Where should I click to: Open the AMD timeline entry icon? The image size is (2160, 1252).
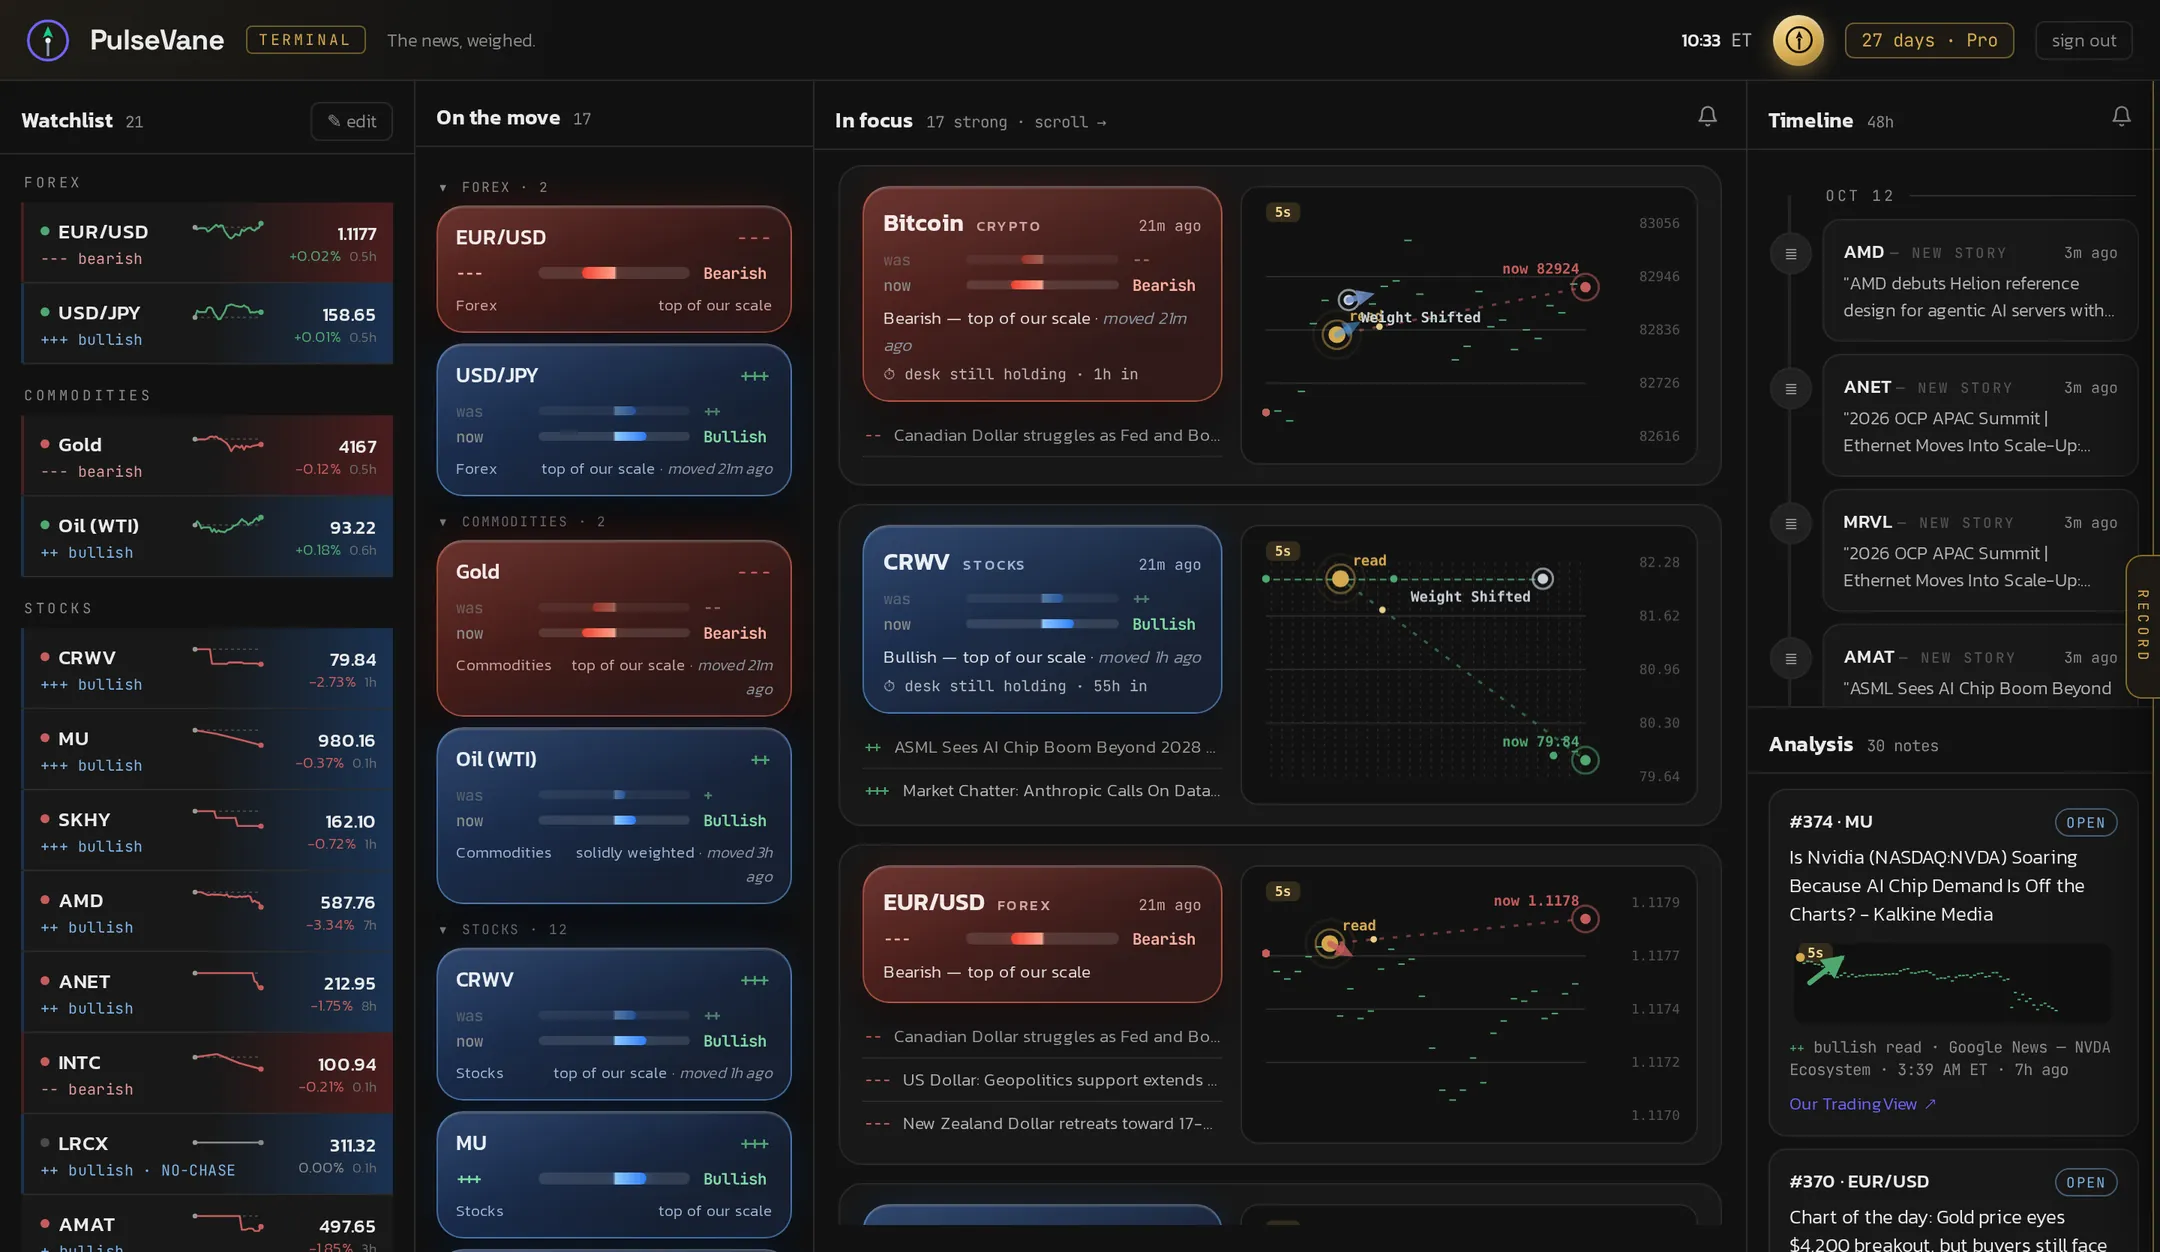pyautogui.click(x=1791, y=254)
